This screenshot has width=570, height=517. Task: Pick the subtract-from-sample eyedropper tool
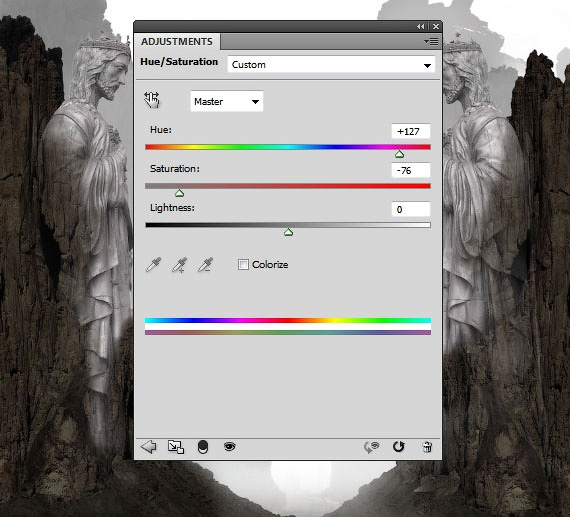click(205, 265)
